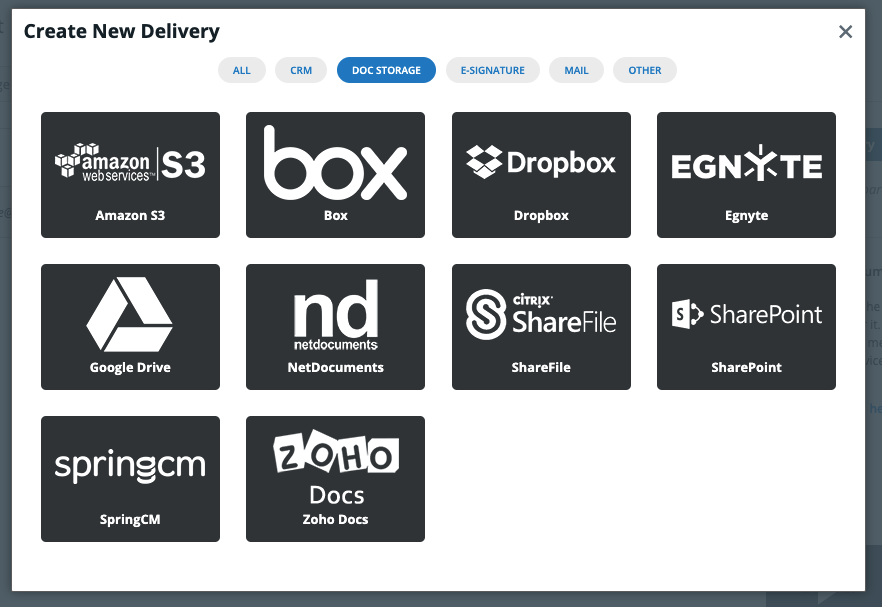Pick the Dropbox logo tile

(541, 162)
